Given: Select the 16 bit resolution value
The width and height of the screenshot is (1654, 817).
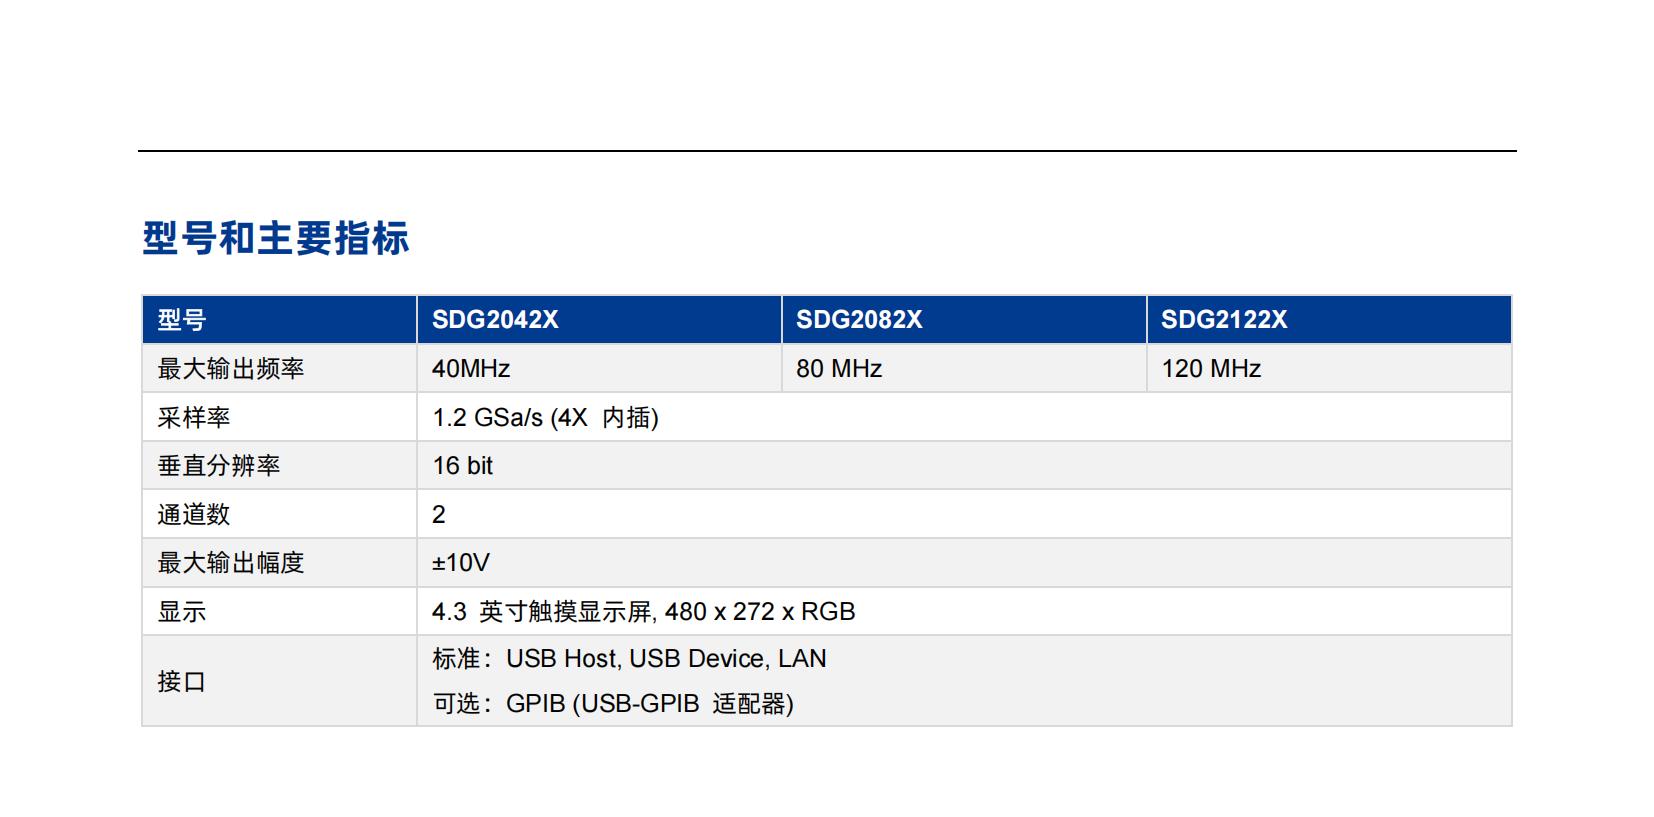Looking at the screenshot, I should [x=463, y=466].
